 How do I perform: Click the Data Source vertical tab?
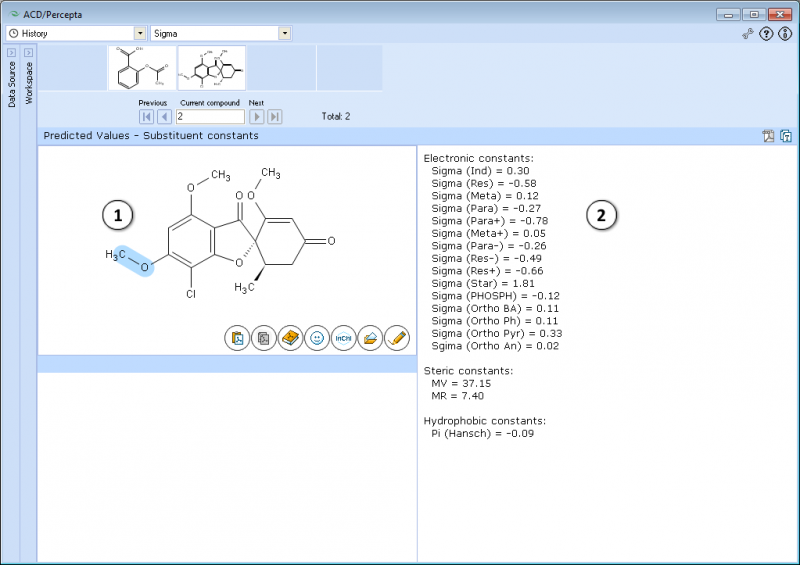coord(12,84)
